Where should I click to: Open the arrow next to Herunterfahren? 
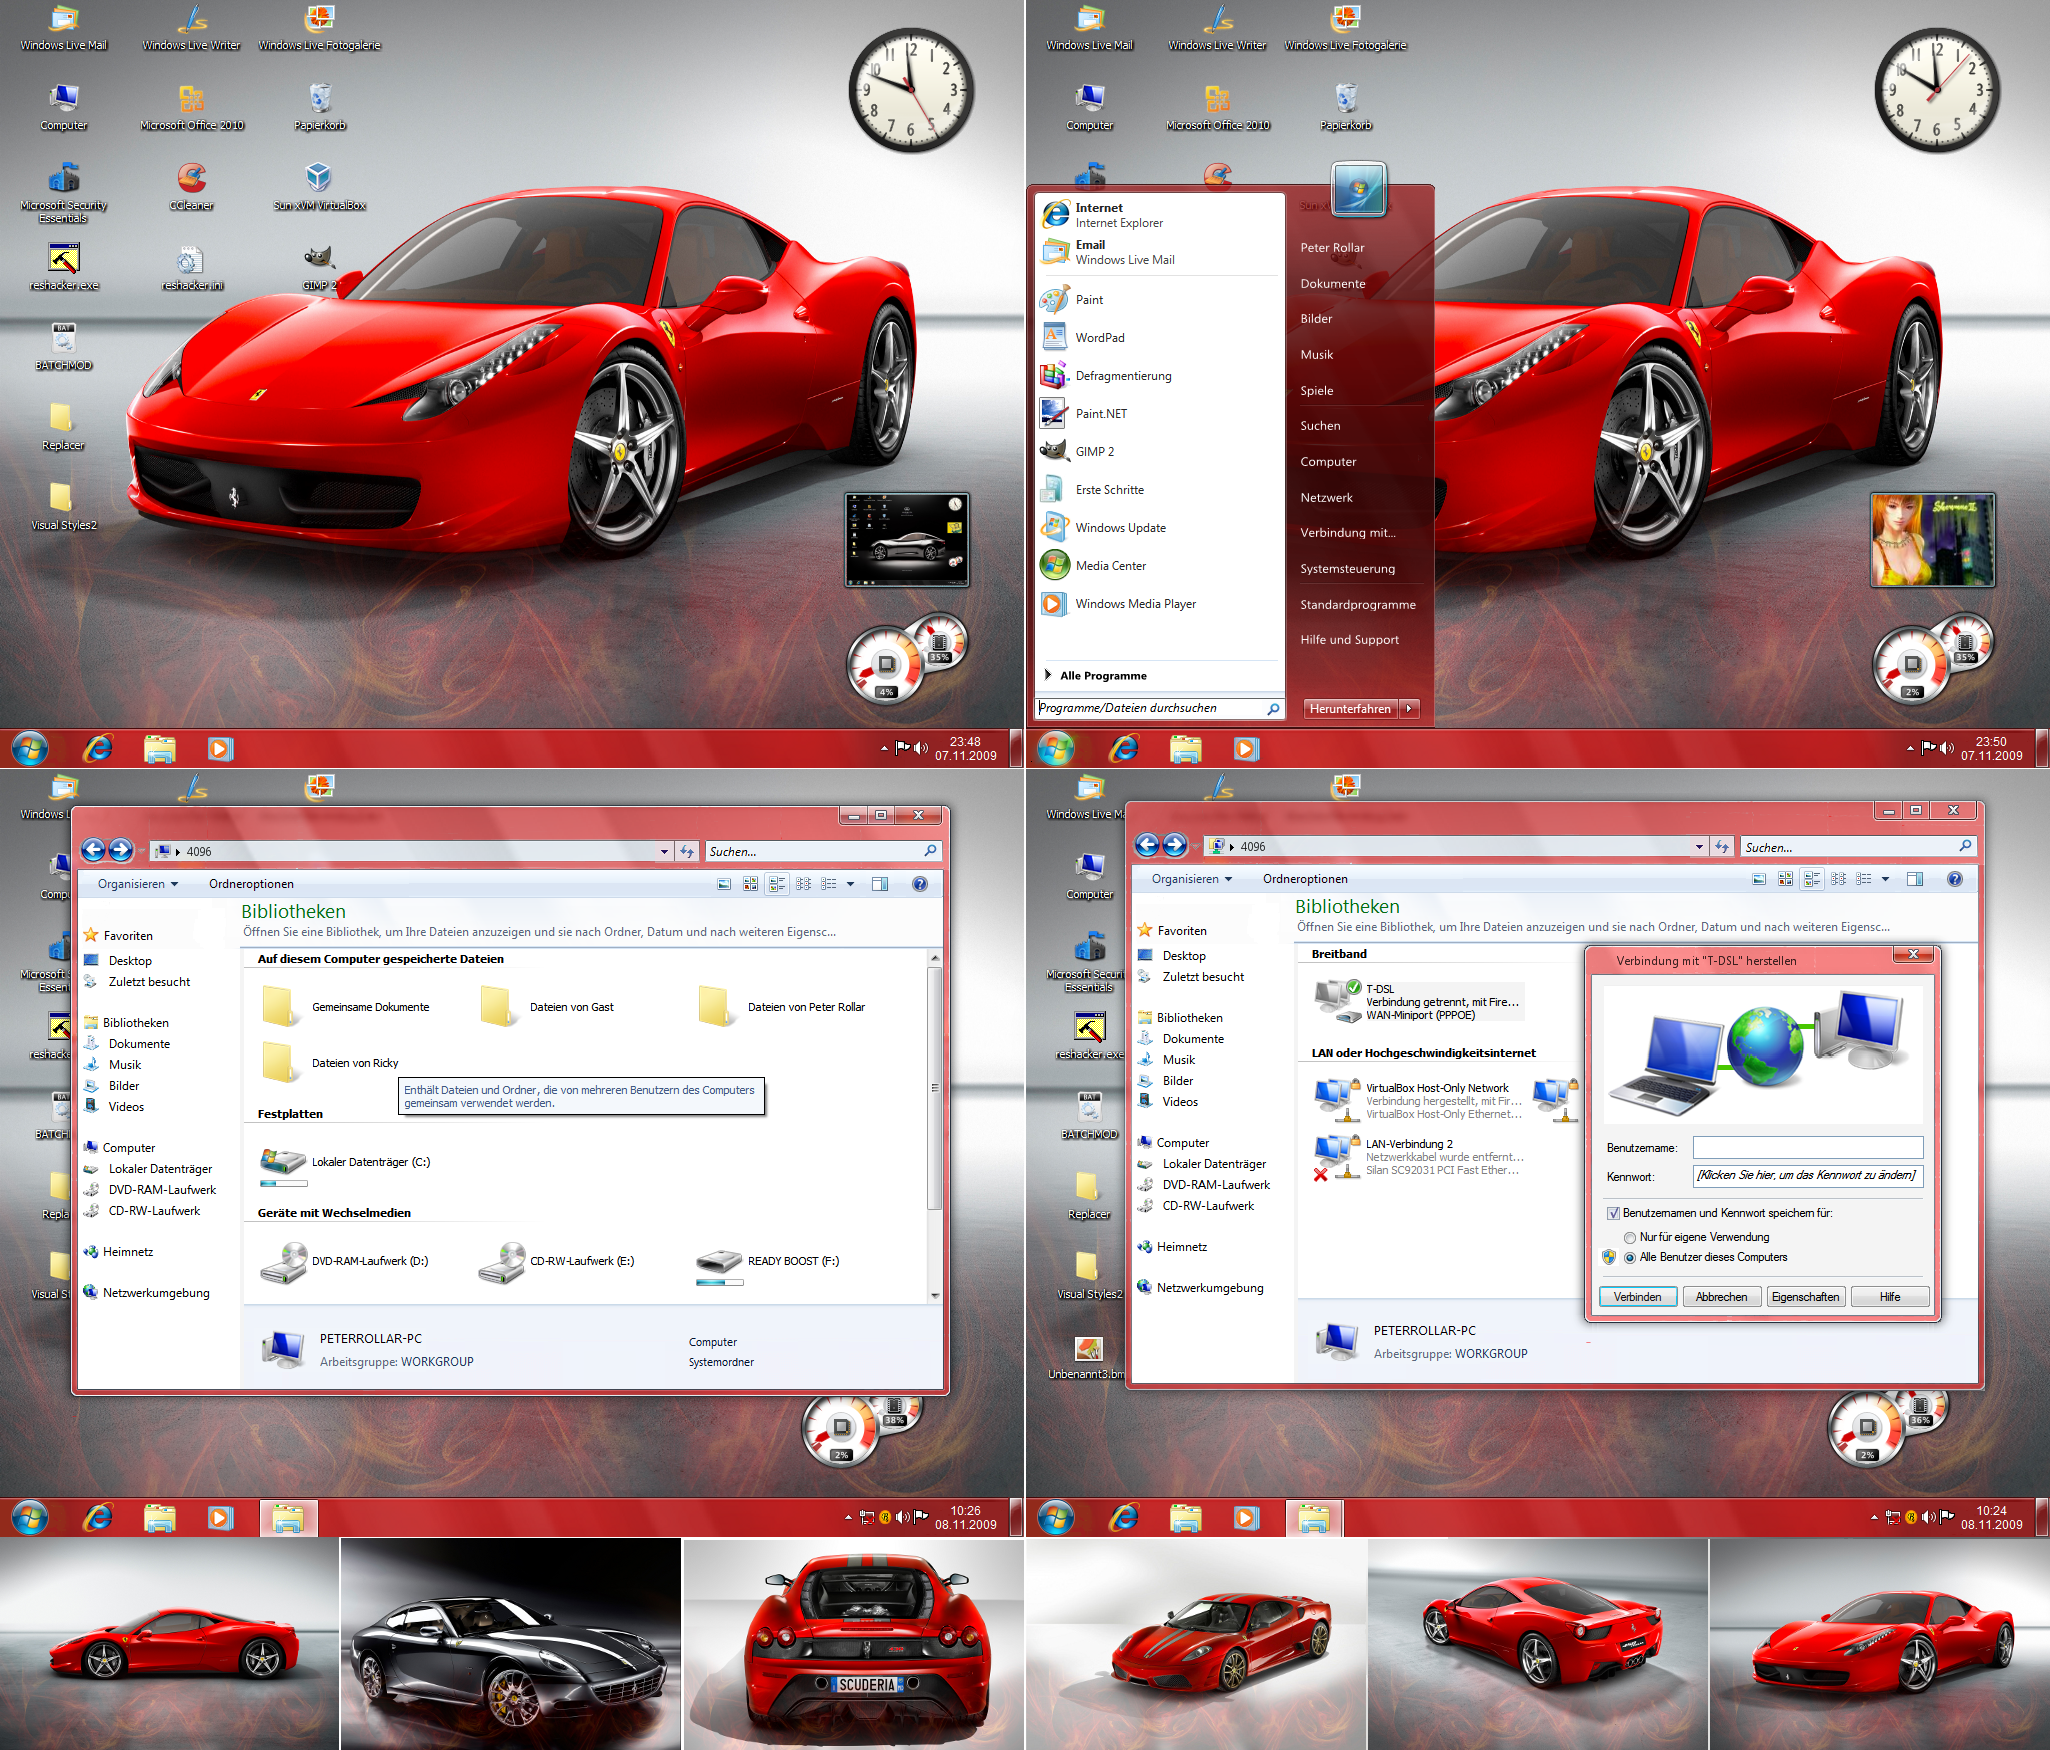[1409, 708]
